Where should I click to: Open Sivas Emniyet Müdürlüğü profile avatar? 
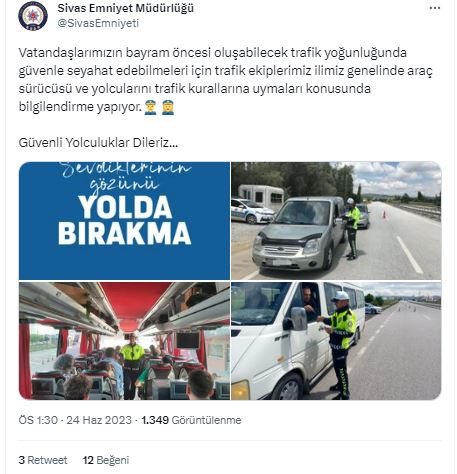33,16
